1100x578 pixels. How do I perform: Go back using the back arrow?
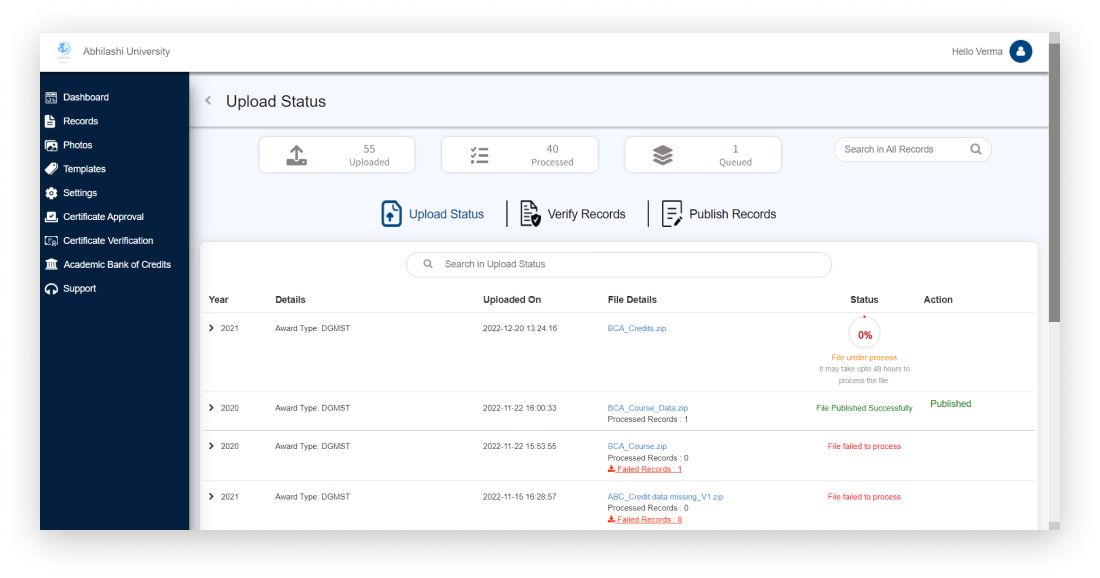tap(207, 100)
